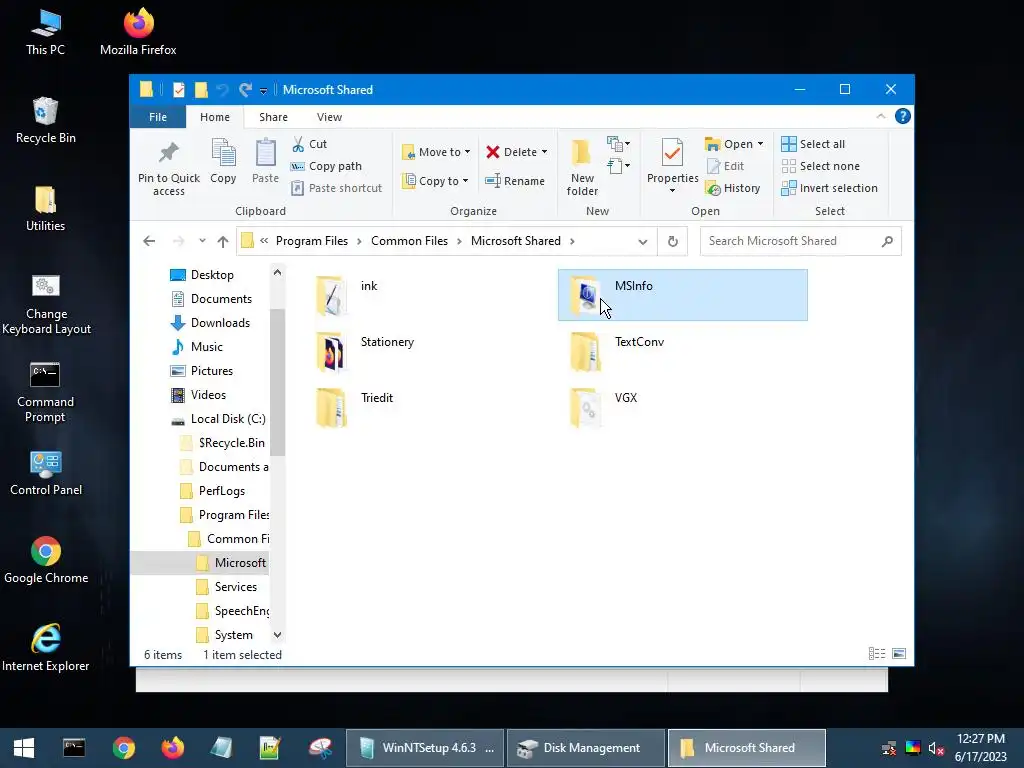Switch to the View ribbon tab

(329, 117)
